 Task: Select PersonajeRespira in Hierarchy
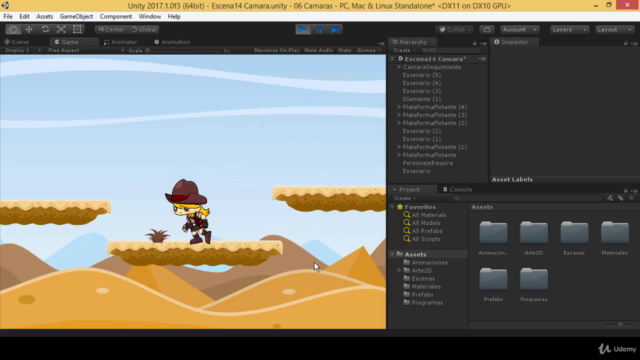(427, 163)
